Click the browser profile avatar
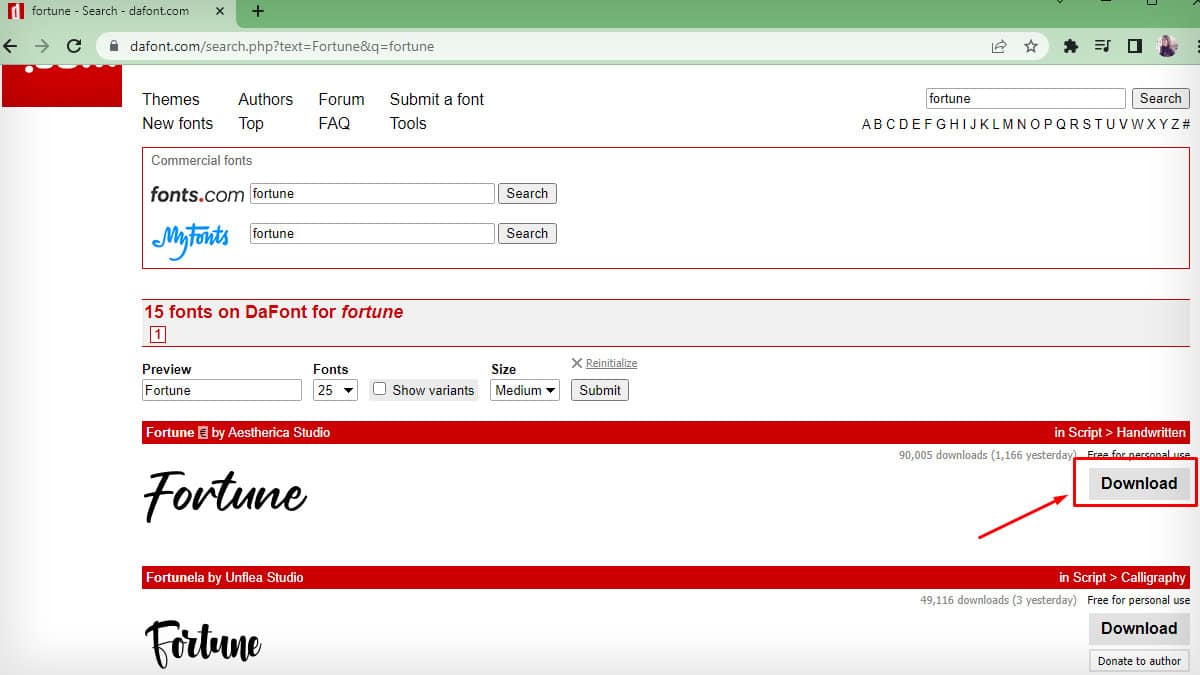 point(1168,46)
